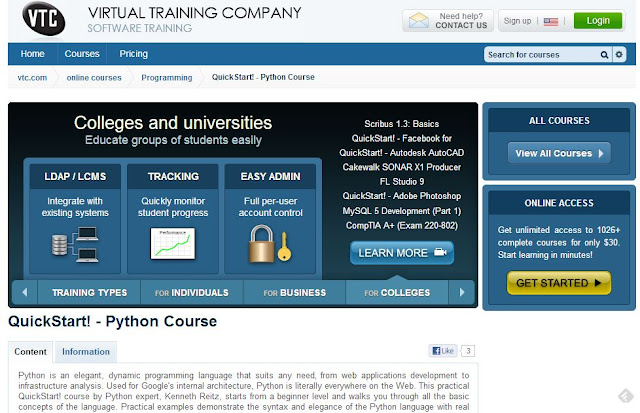Click the online courses breadcrumb link
640x413 pixels.
[94, 78]
